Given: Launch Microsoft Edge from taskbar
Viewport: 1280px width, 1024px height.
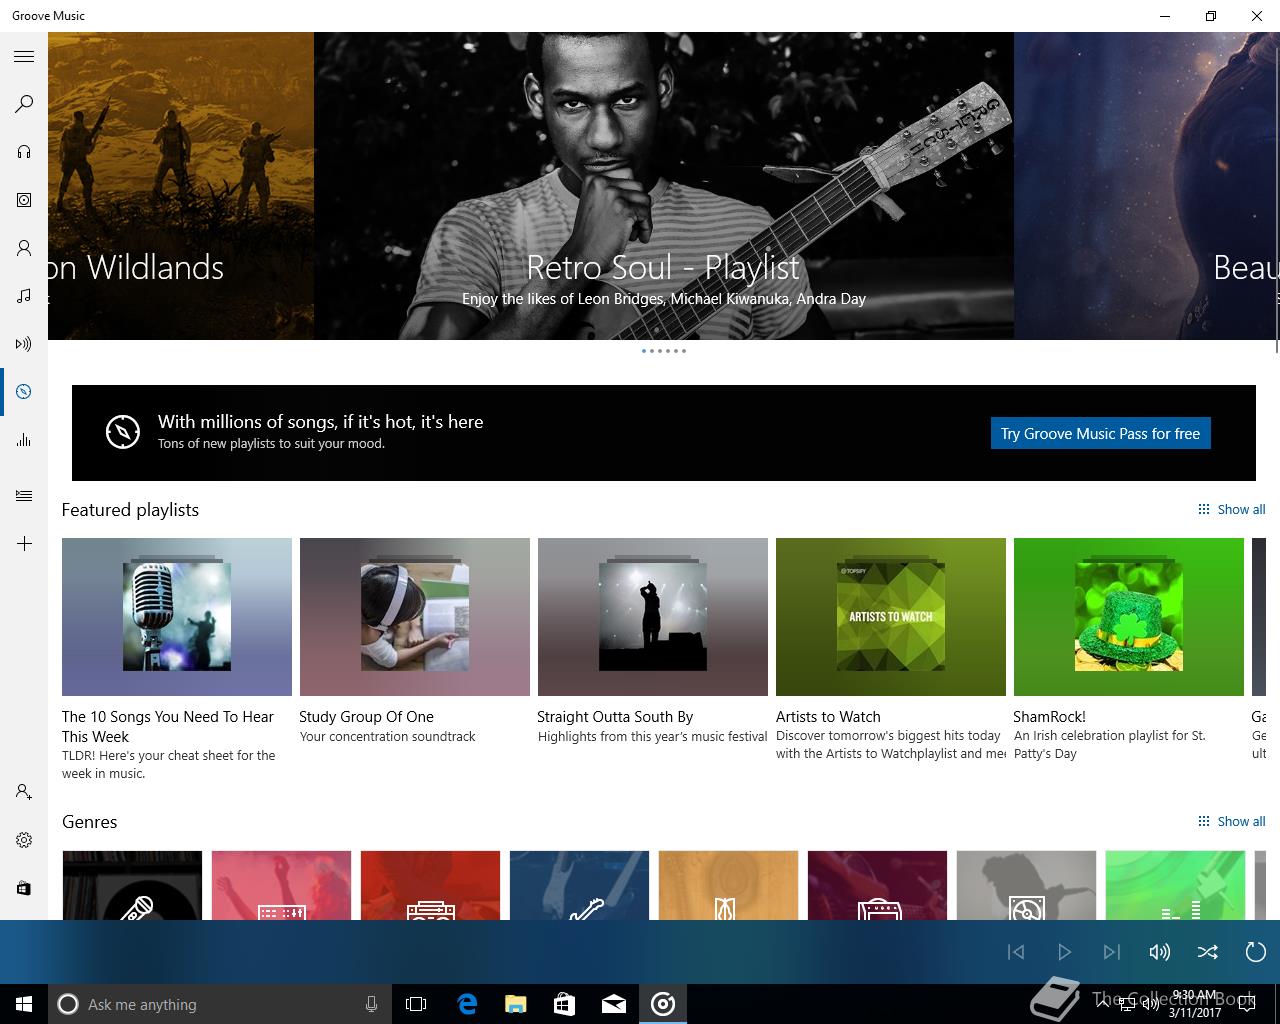Looking at the screenshot, I should pos(467,1004).
